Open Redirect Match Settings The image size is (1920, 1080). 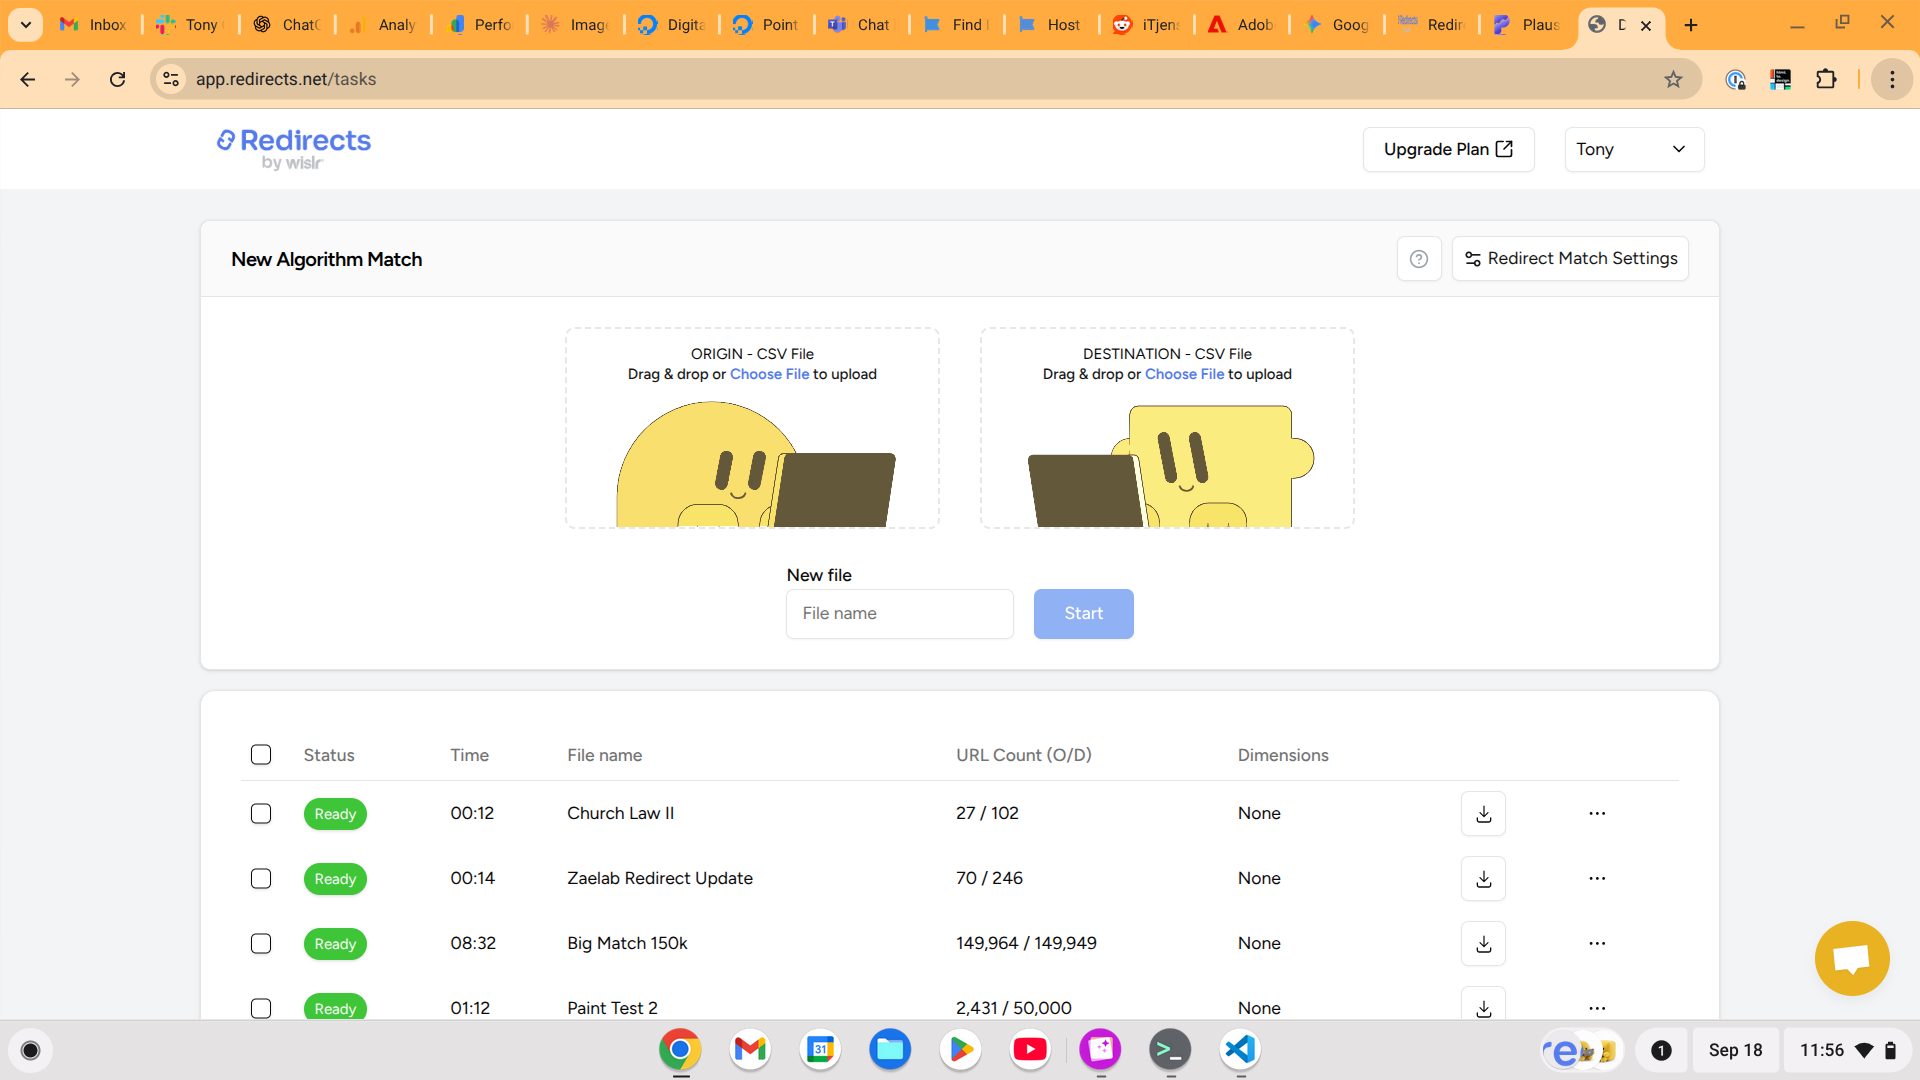pyautogui.click(x=1570, y=259)
